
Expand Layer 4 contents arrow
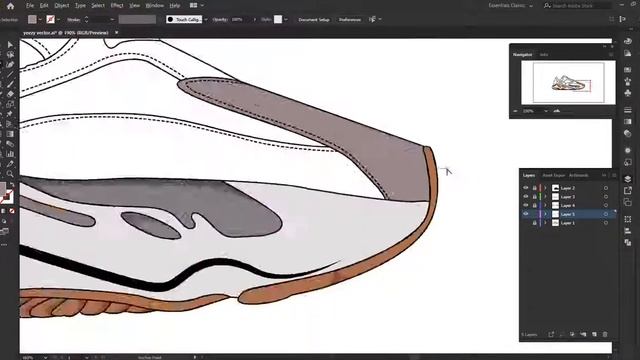click(x=545, y=205)
